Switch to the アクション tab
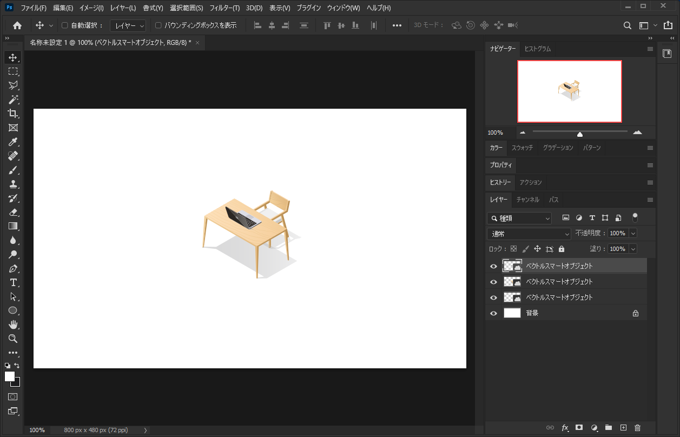This screenshot has width=680, height=437. pos(531,182)
